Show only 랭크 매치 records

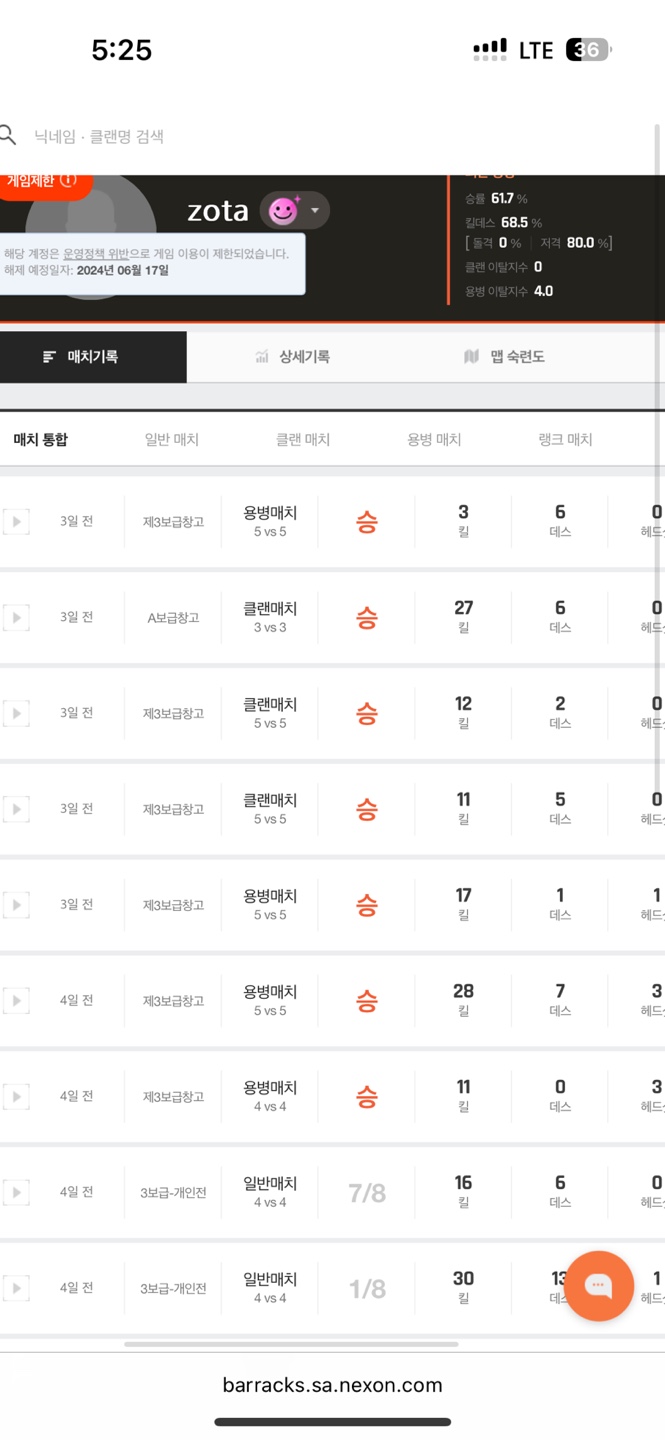coord(565,439)
